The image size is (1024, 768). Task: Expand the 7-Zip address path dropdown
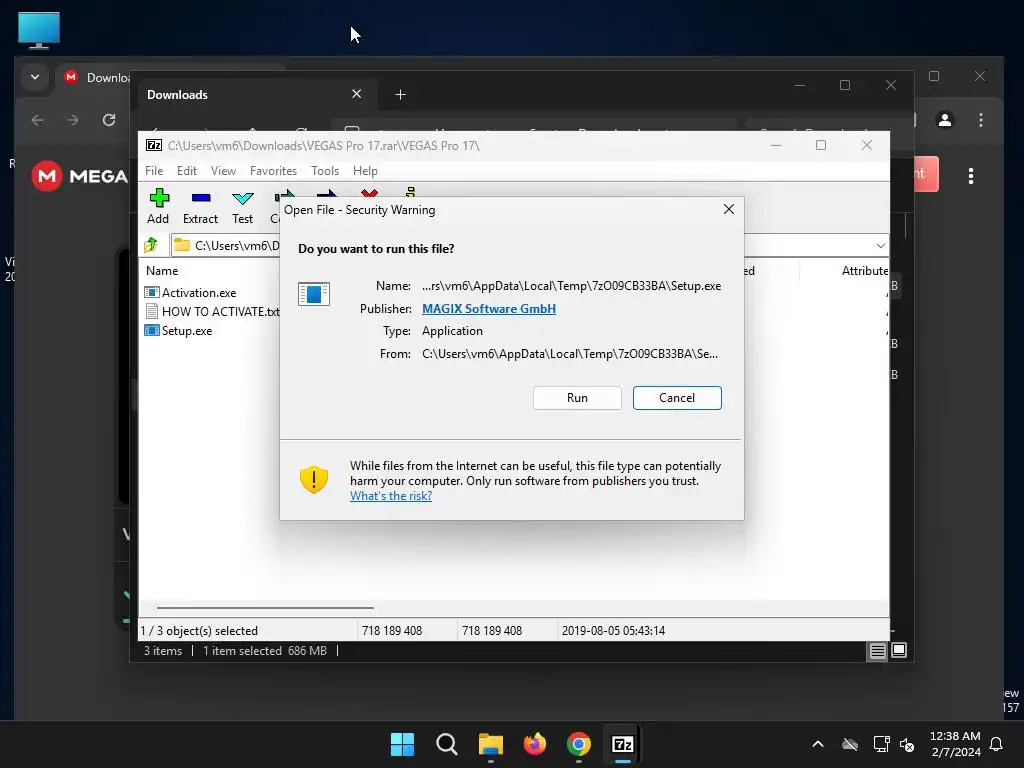[x=880, y=246]
